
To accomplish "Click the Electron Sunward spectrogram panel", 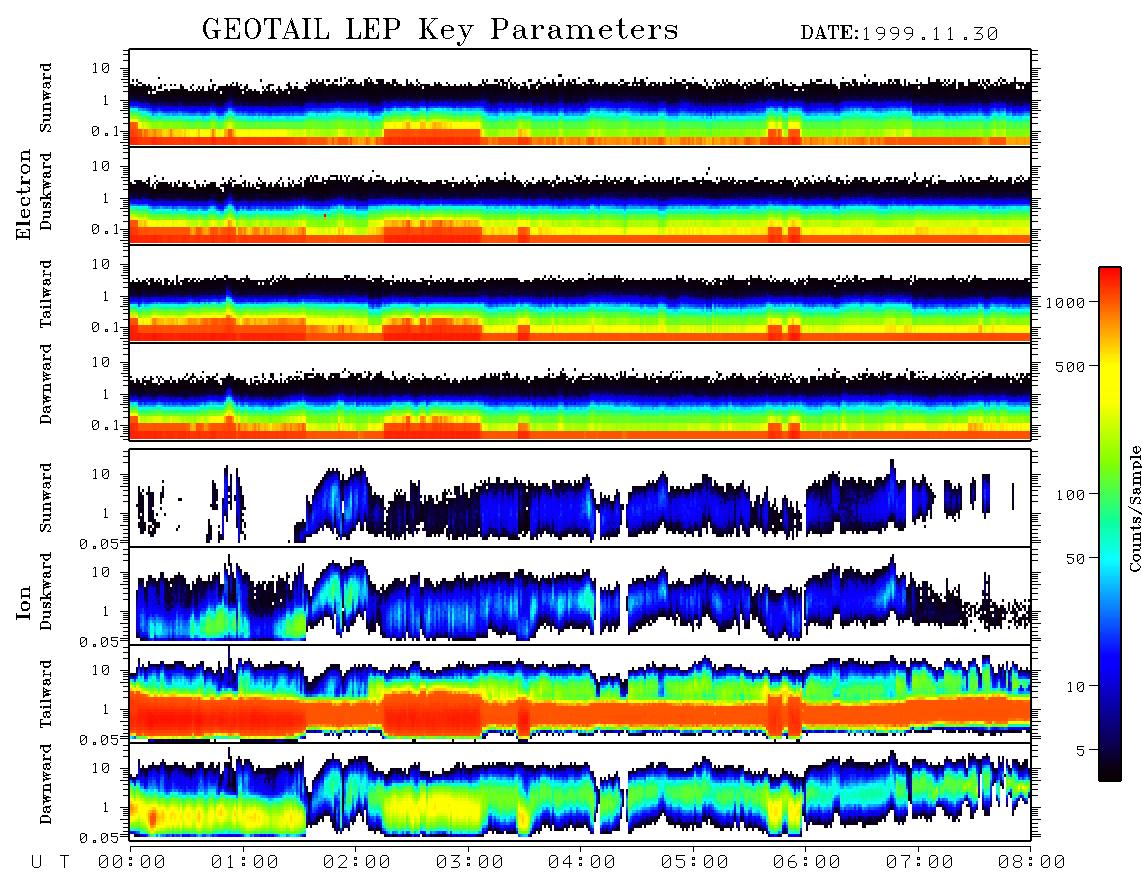I will (x=580, y=97).
